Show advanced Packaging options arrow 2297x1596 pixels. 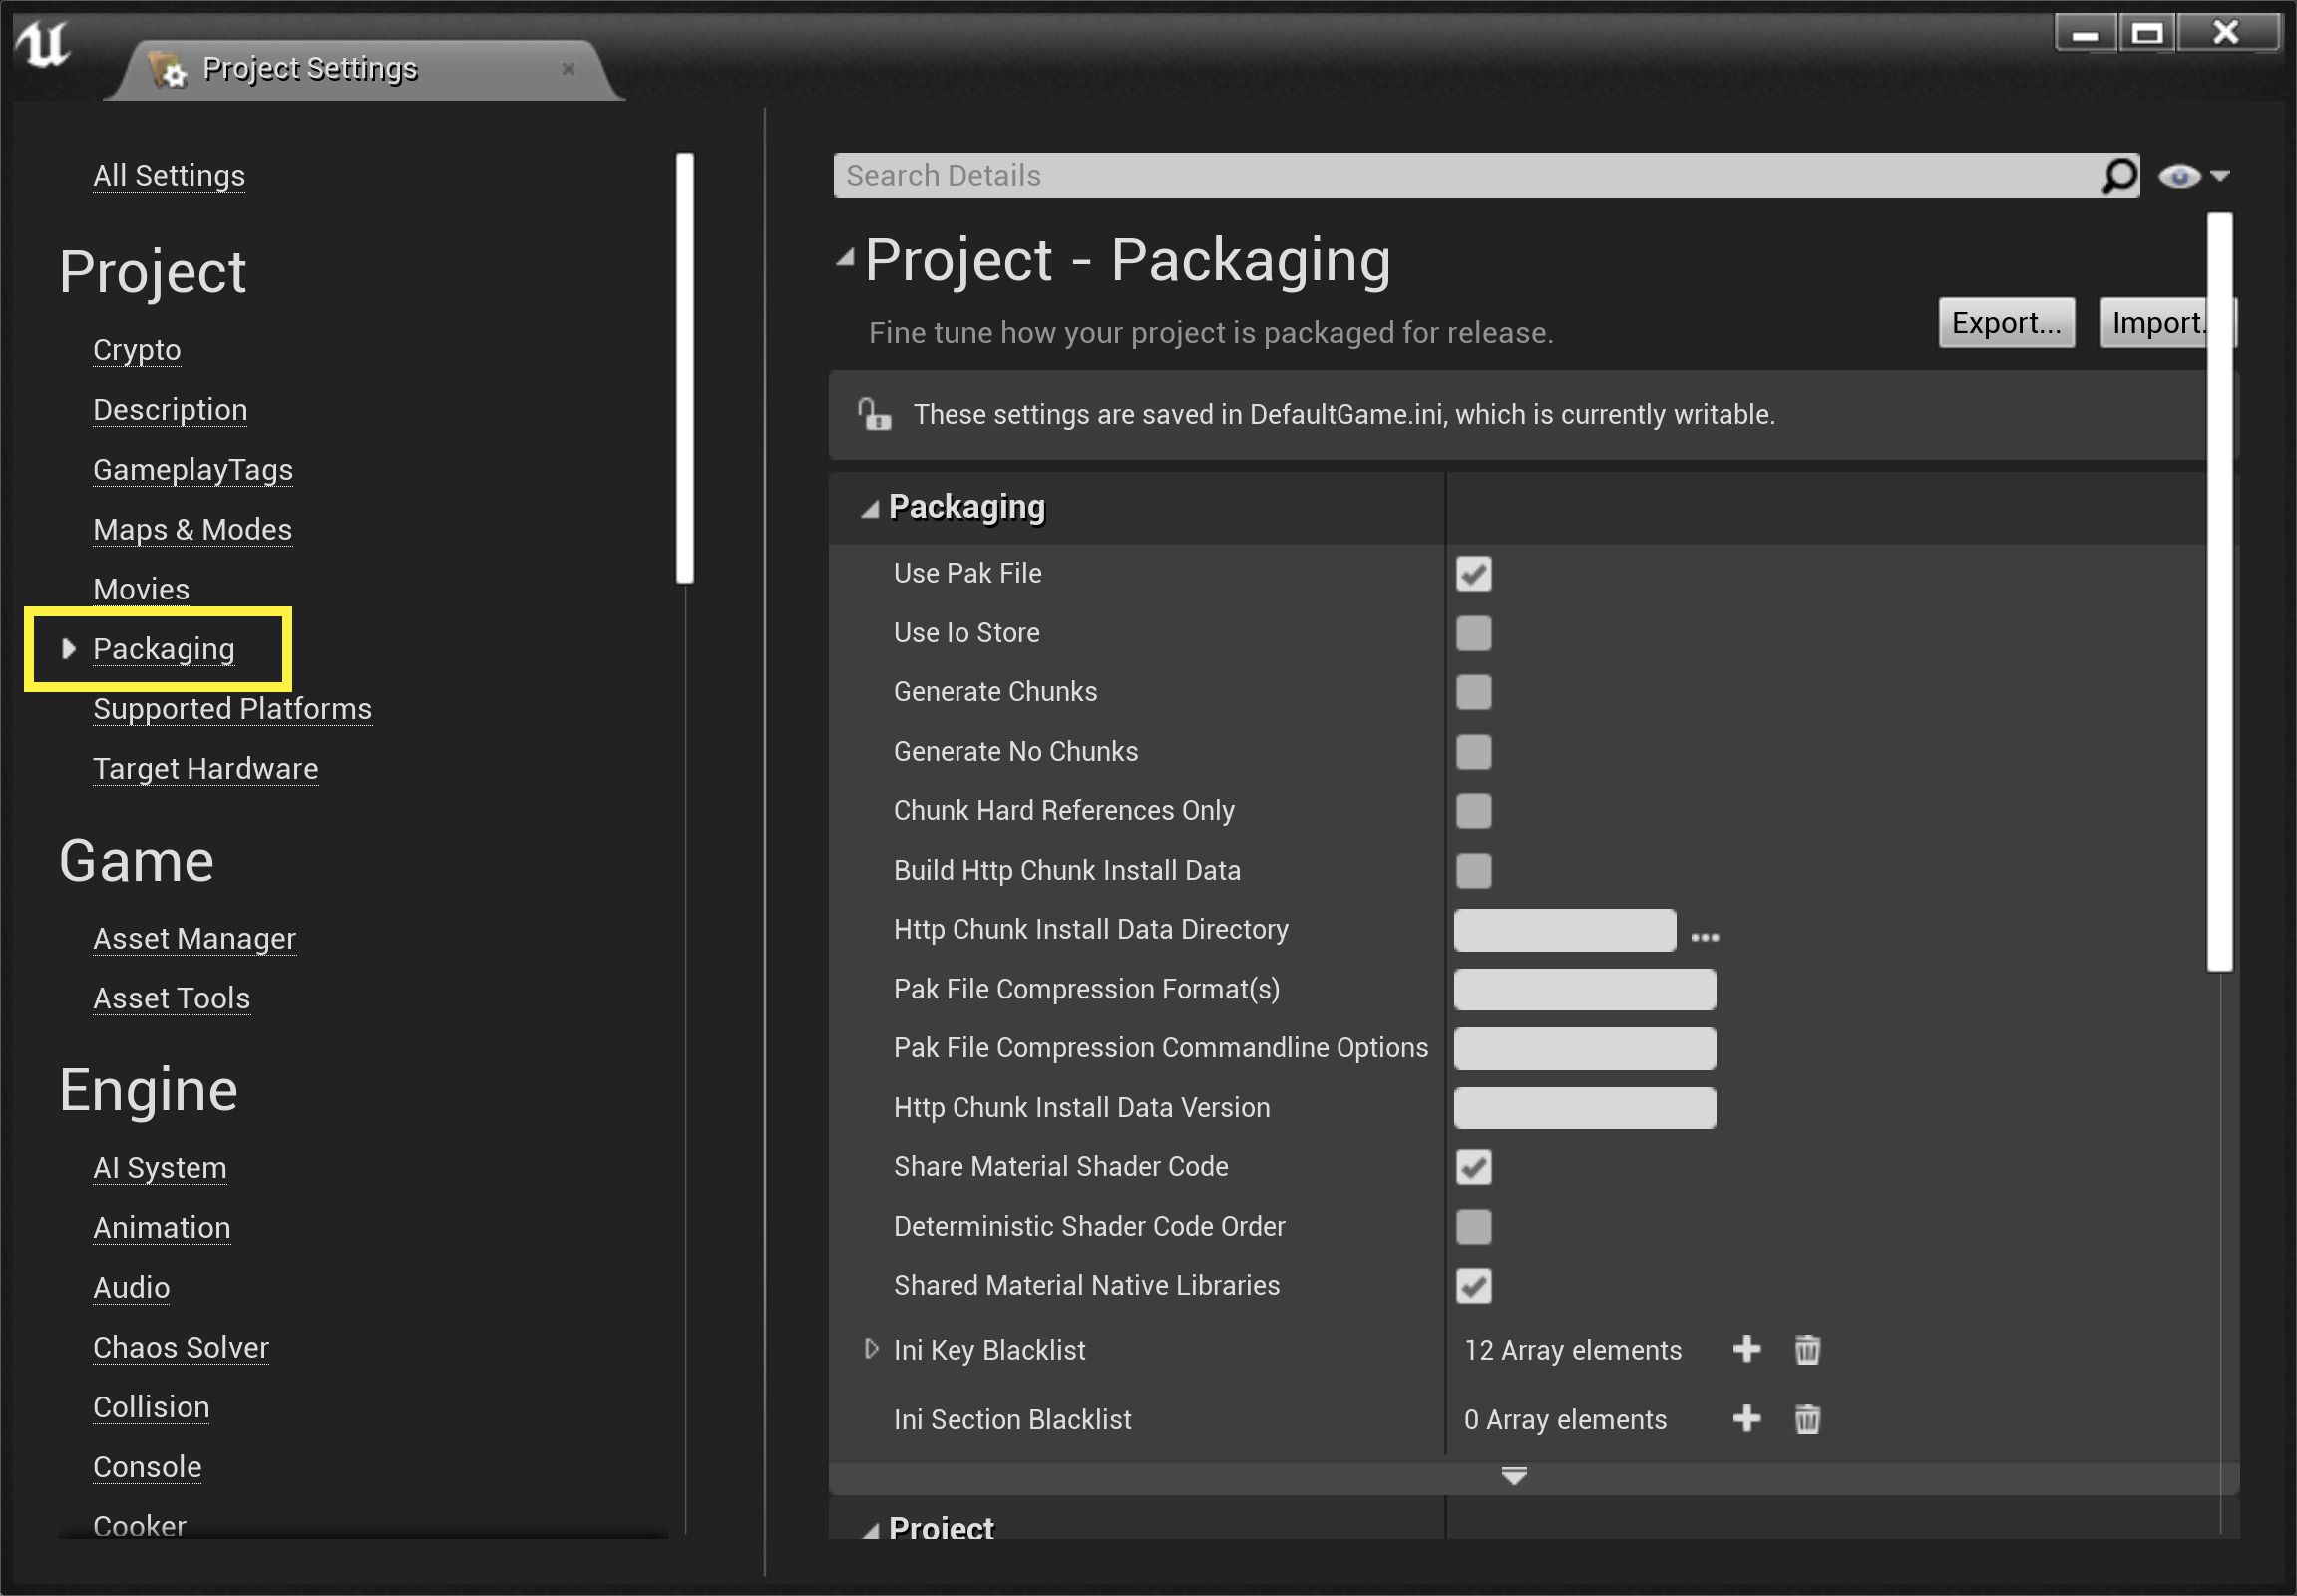(x=1513, y=1476)
